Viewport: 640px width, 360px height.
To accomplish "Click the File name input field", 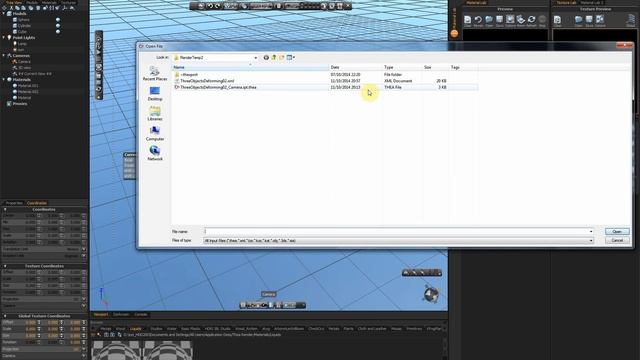I will pyautogui.click(x=398, y=231).
